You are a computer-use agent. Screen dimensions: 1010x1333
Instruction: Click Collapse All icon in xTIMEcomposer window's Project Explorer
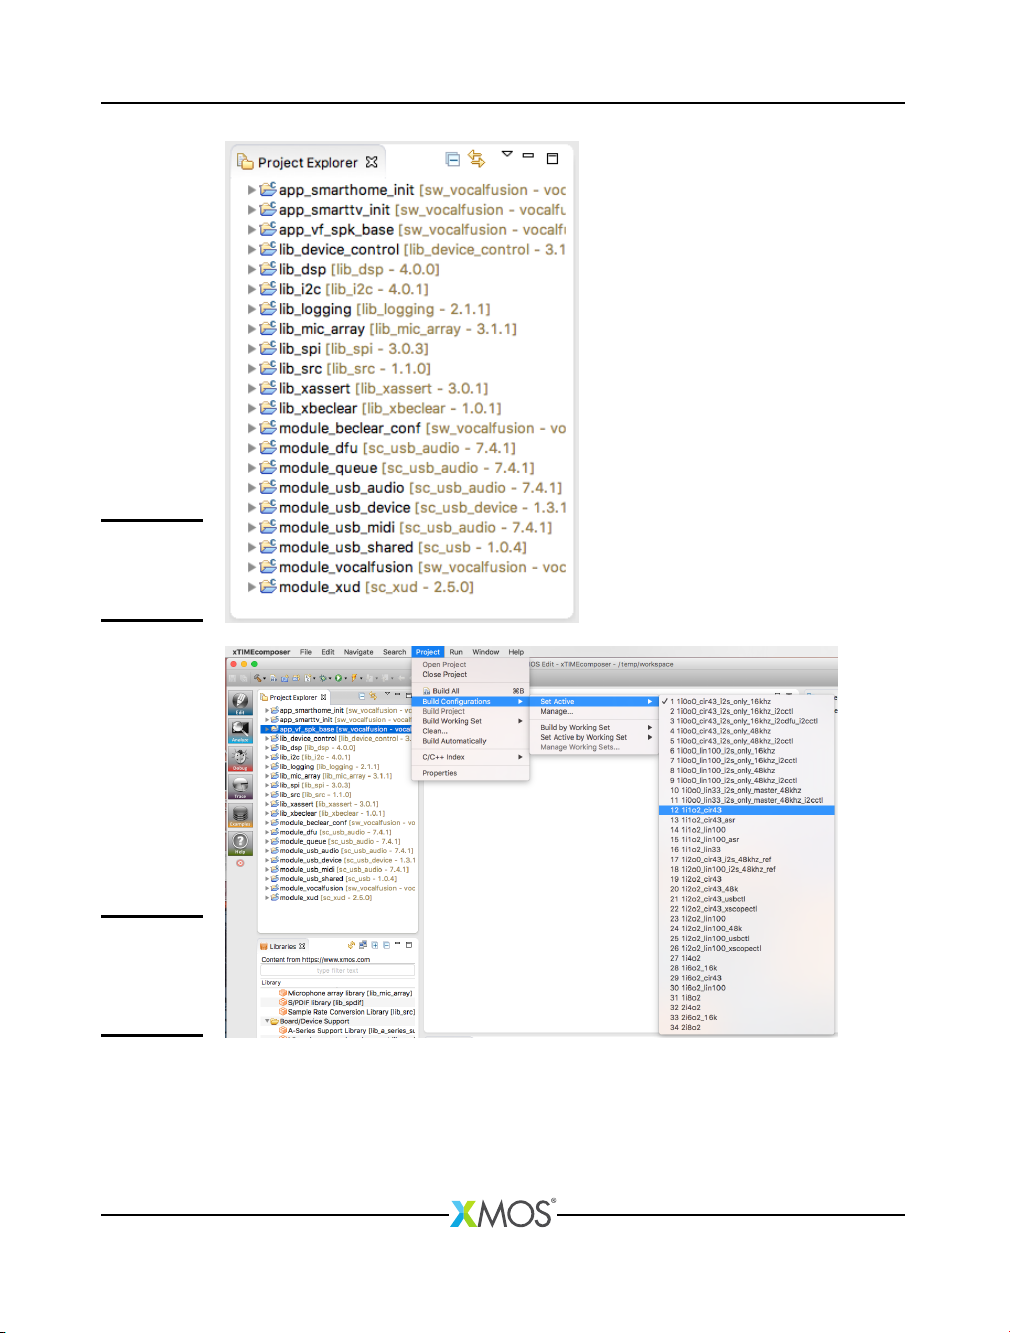[x=362, y=696]
